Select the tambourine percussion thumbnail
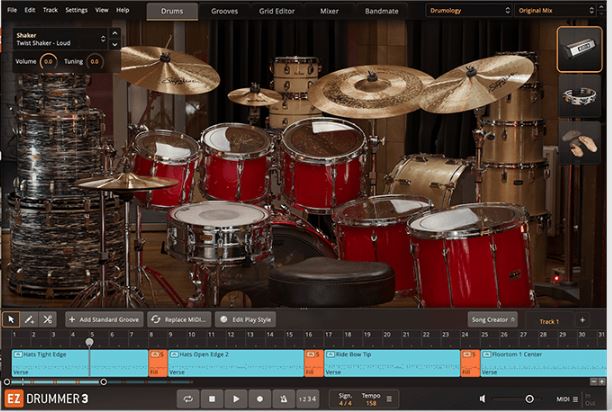Image resolution: width=612 pixels, height=412 pixels. point(580,96)
